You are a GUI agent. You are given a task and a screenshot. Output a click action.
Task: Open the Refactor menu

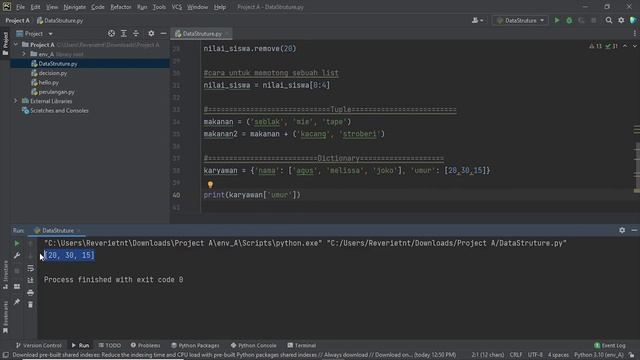[121, 7]
